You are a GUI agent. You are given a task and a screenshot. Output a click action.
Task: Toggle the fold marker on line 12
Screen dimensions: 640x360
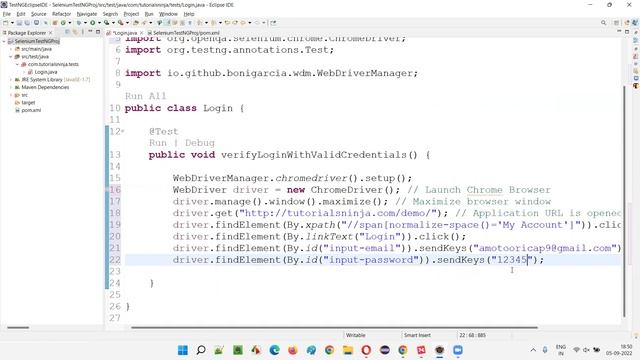pos(123,131)
